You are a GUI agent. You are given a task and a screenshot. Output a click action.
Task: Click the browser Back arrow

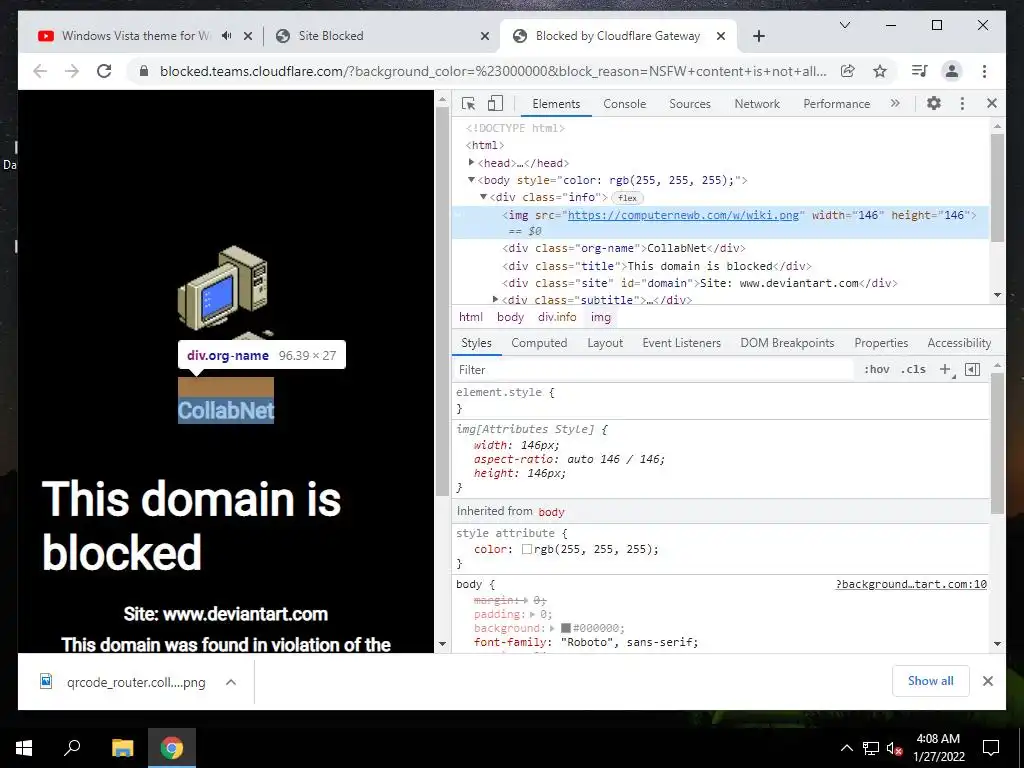point(40,71)
